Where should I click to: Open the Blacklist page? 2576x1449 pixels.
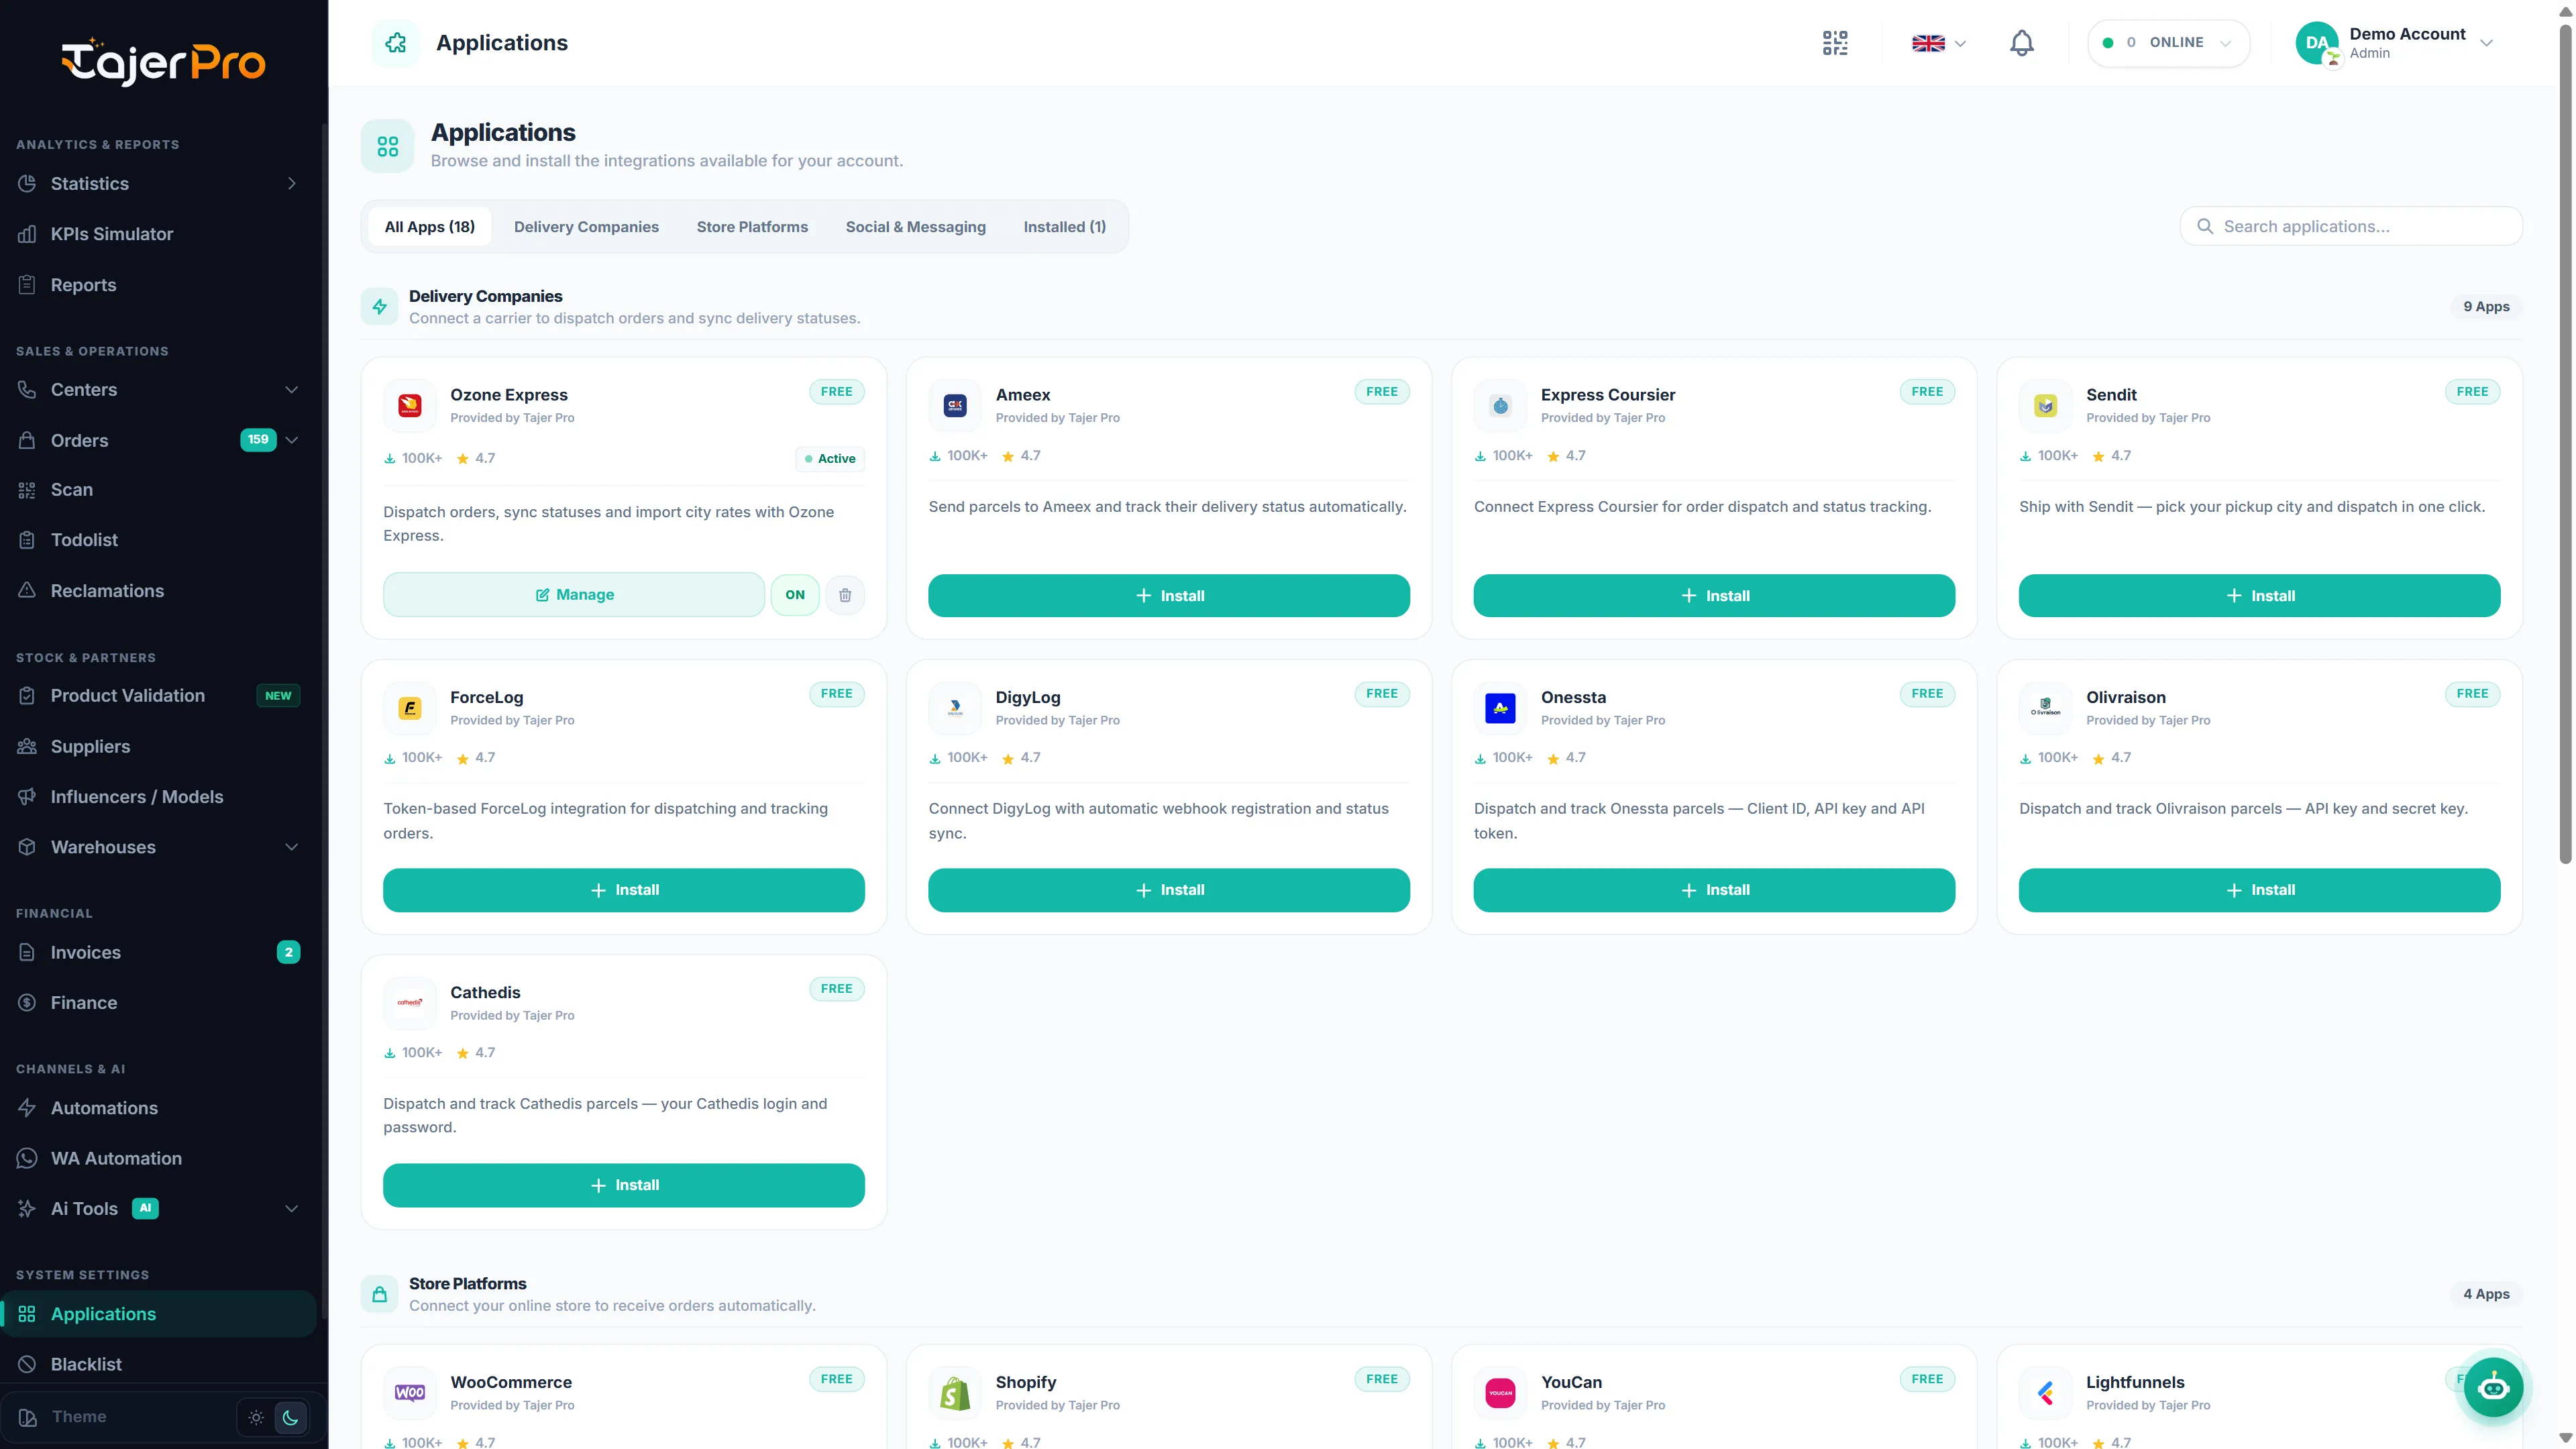(158, 1364)
